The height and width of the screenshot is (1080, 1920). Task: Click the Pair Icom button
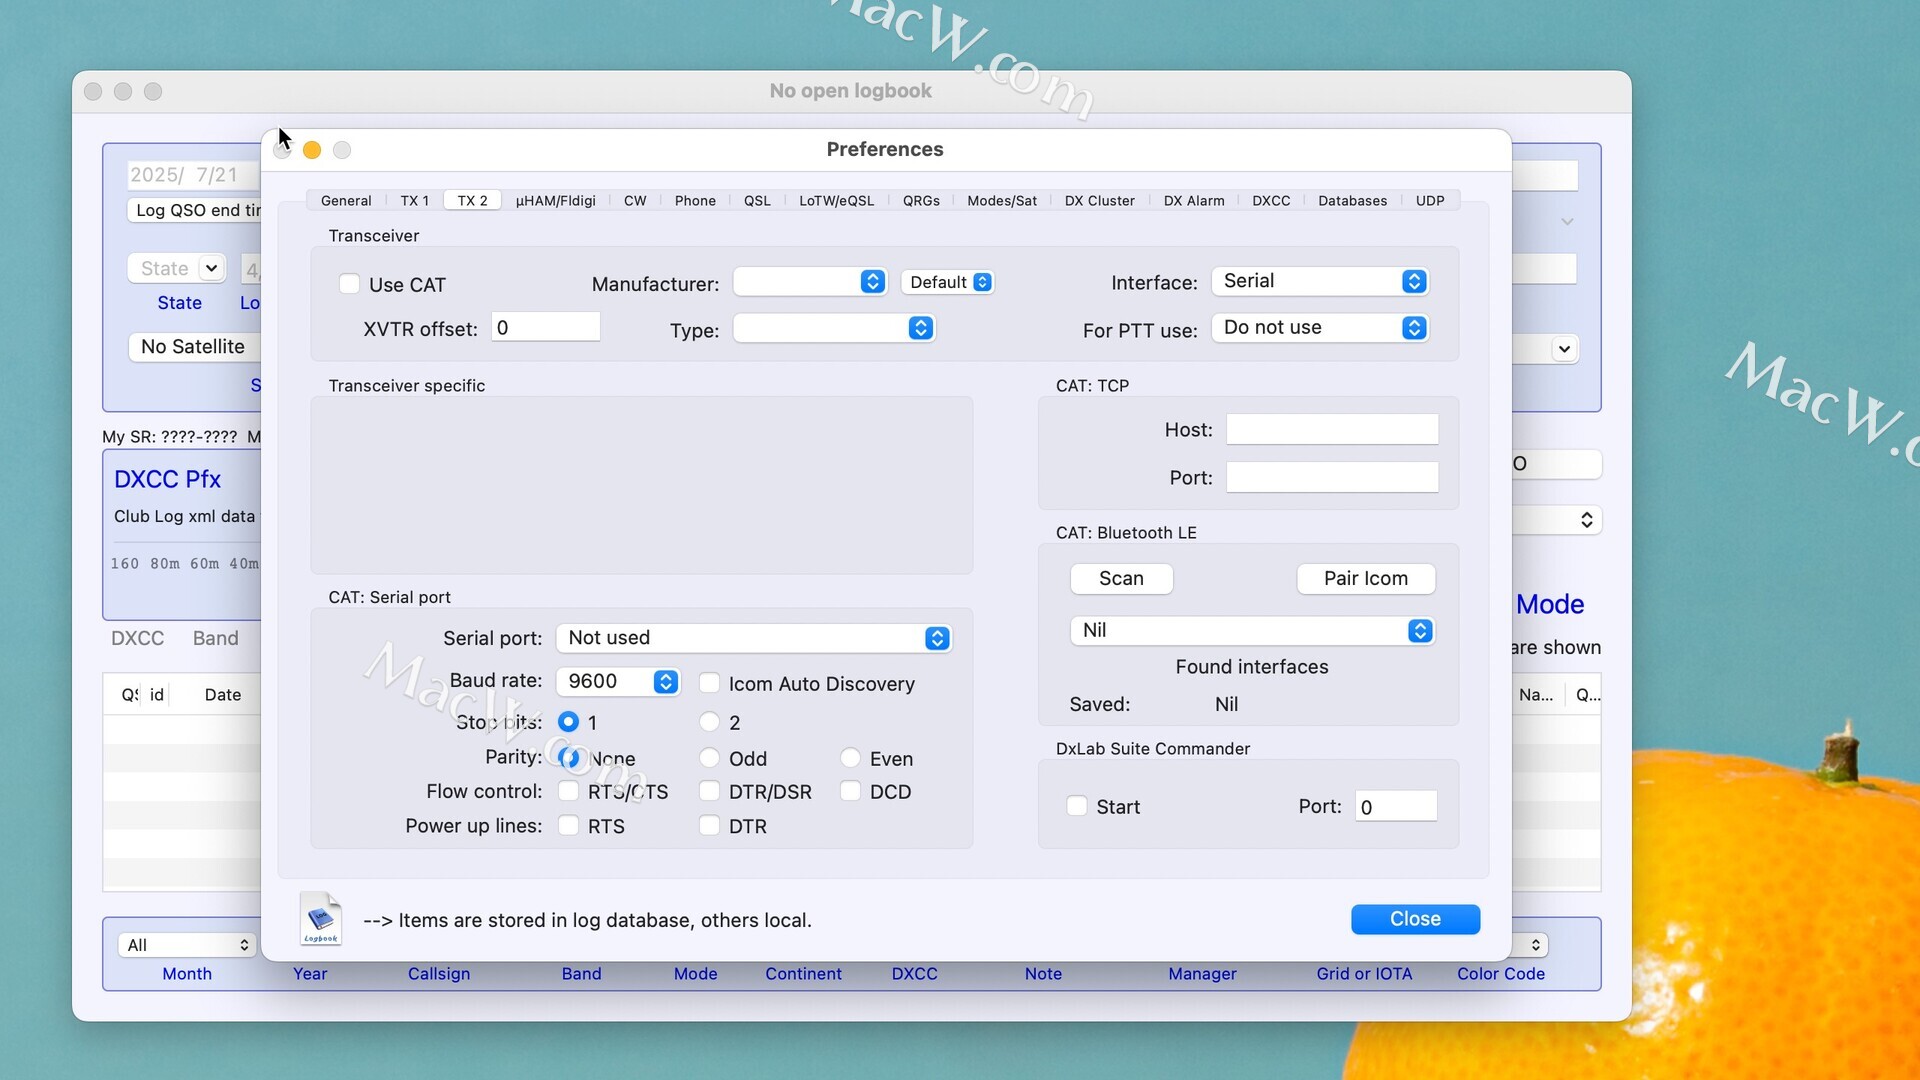pos(1365,578)
